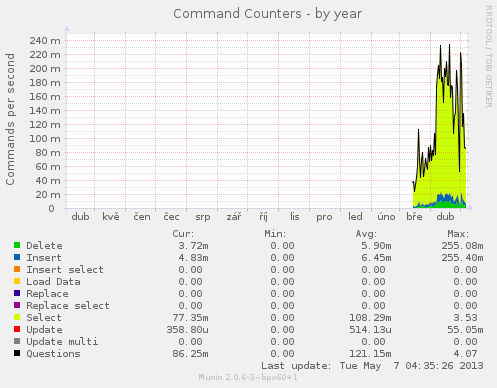Viewport: 497px width, 388px height.
Task: Click the green Delete legend swatch
Action: 17,245
